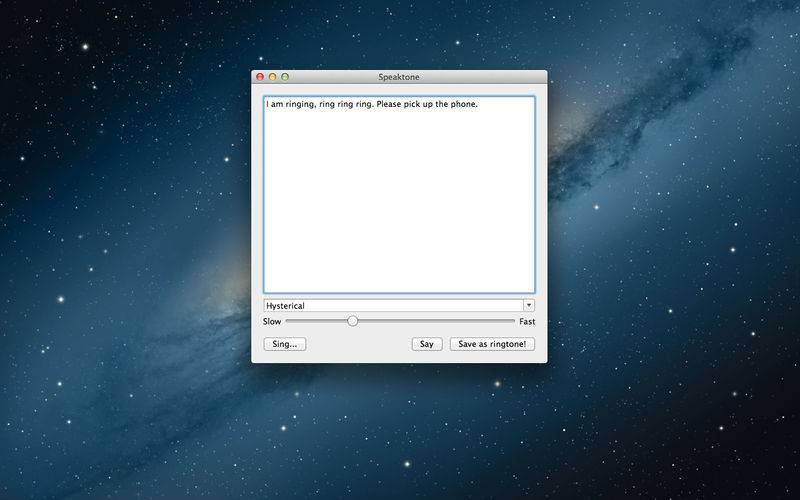Click the Fast label
Screen dimensions: 800x500
(x=527, y=322)
